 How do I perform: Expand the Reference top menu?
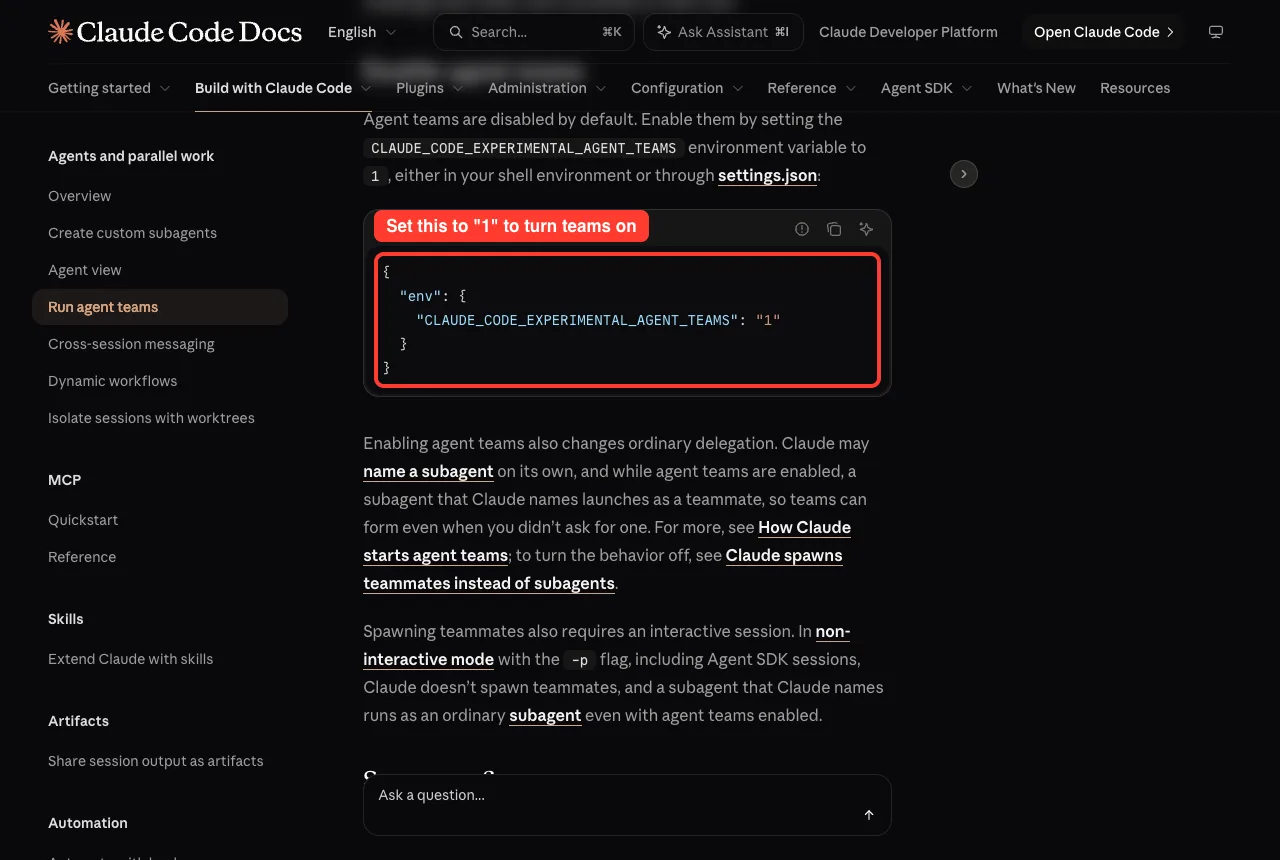[812, 88]
